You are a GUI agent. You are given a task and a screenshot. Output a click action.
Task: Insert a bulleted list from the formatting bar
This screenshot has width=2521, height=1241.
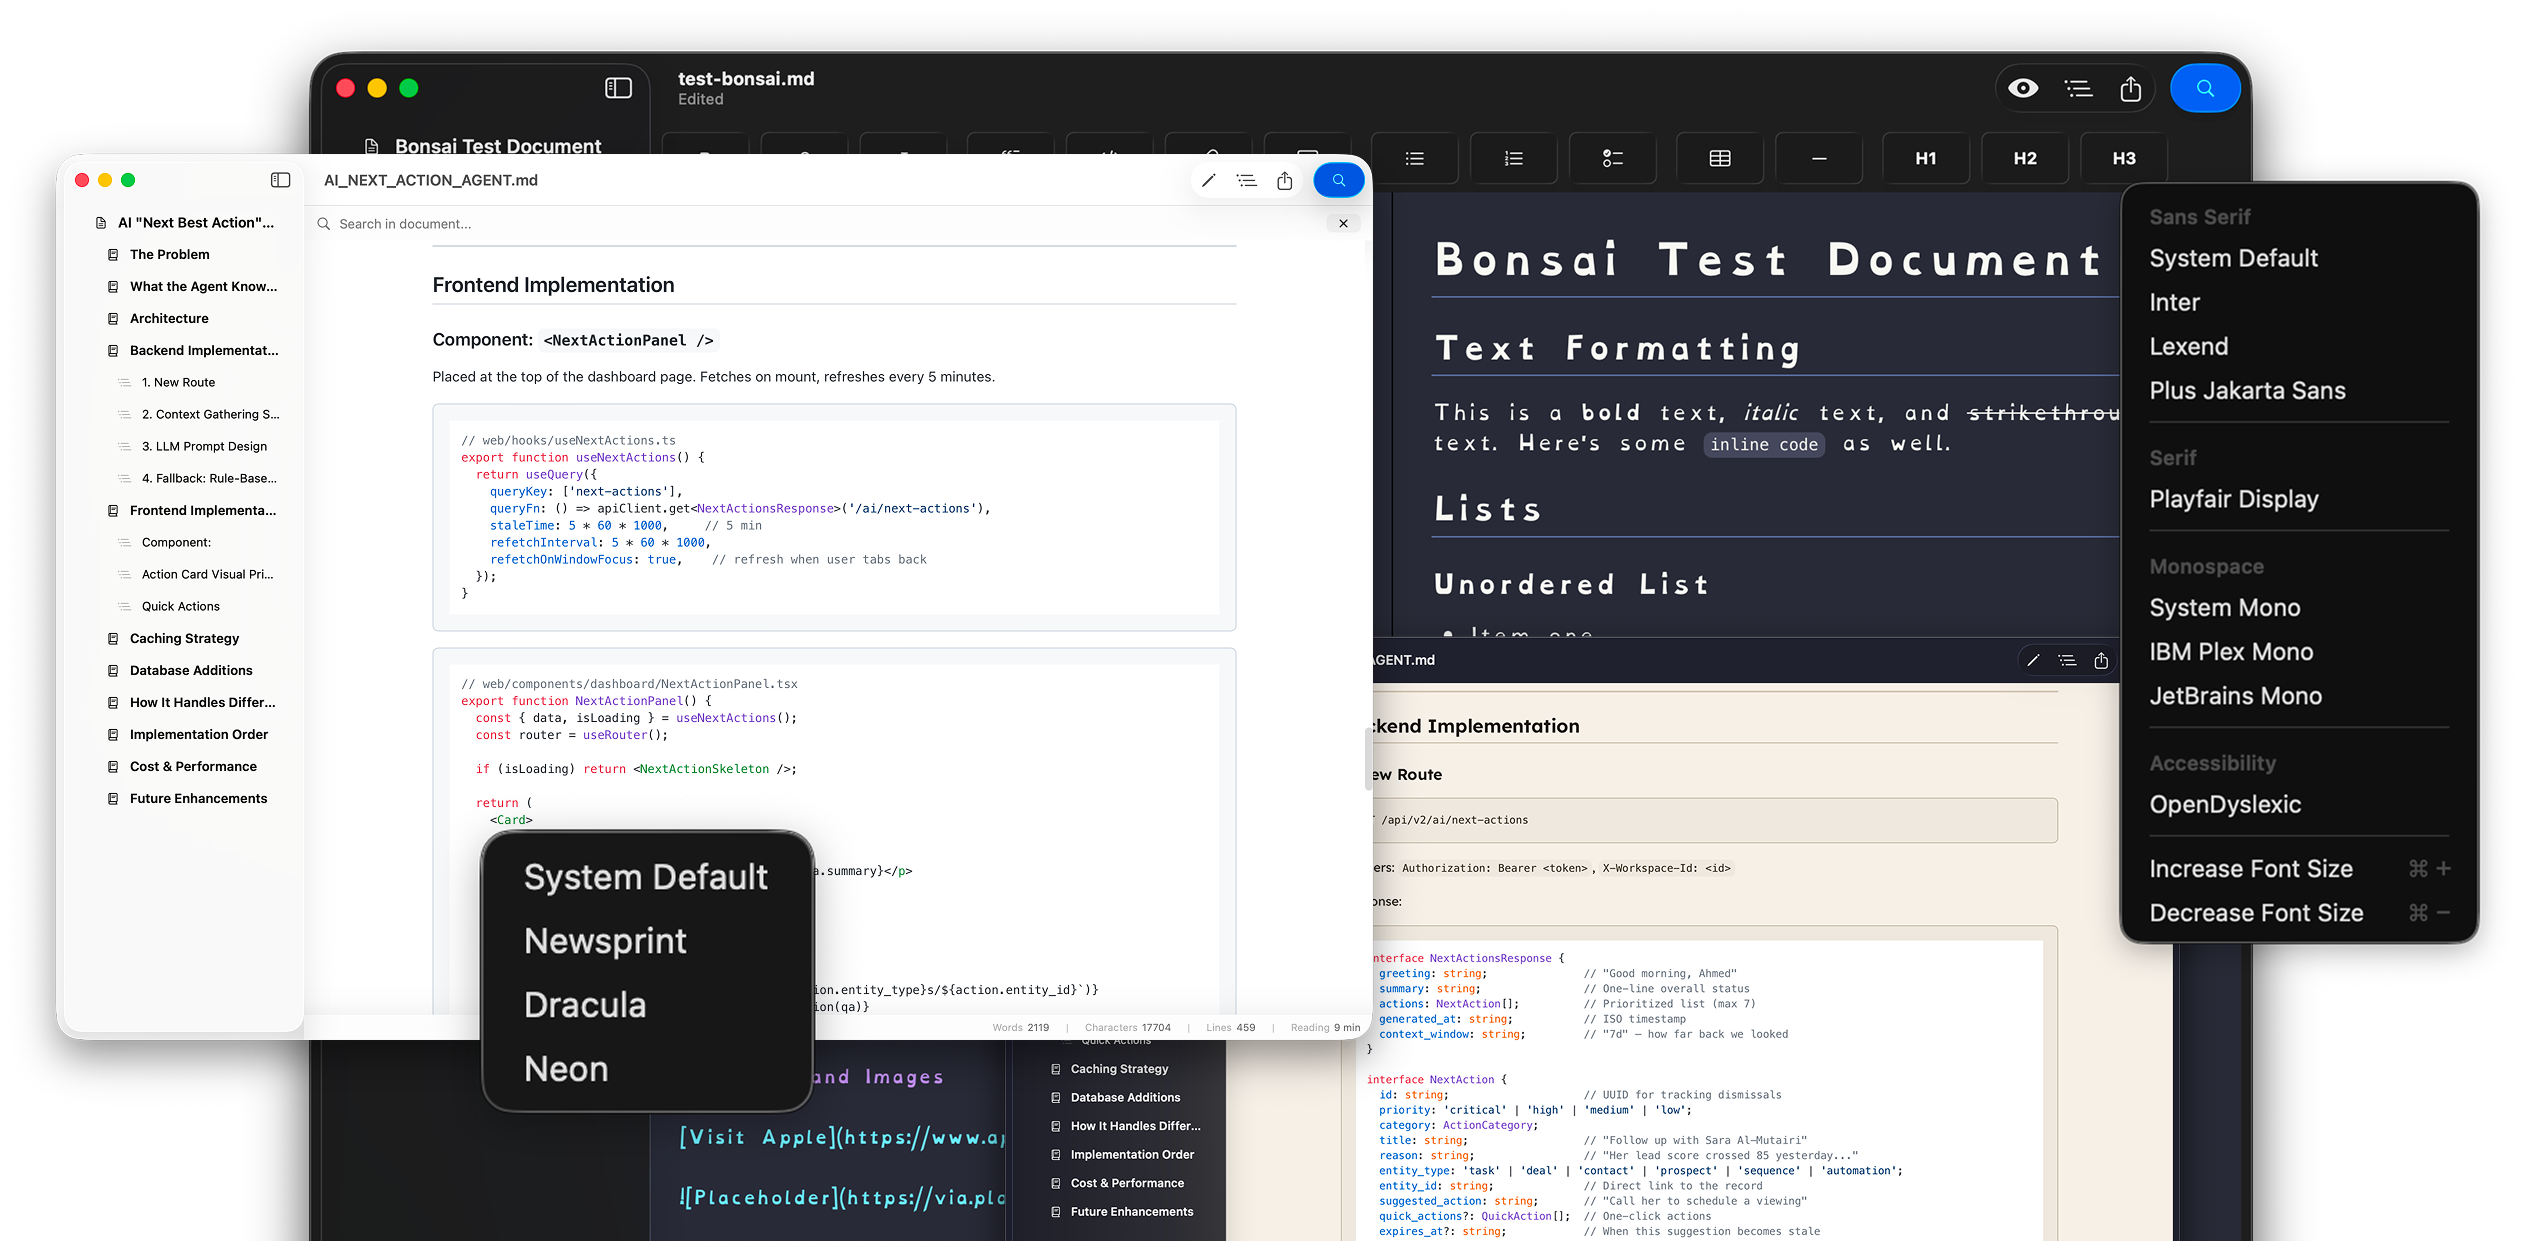tap(1414, 158)
